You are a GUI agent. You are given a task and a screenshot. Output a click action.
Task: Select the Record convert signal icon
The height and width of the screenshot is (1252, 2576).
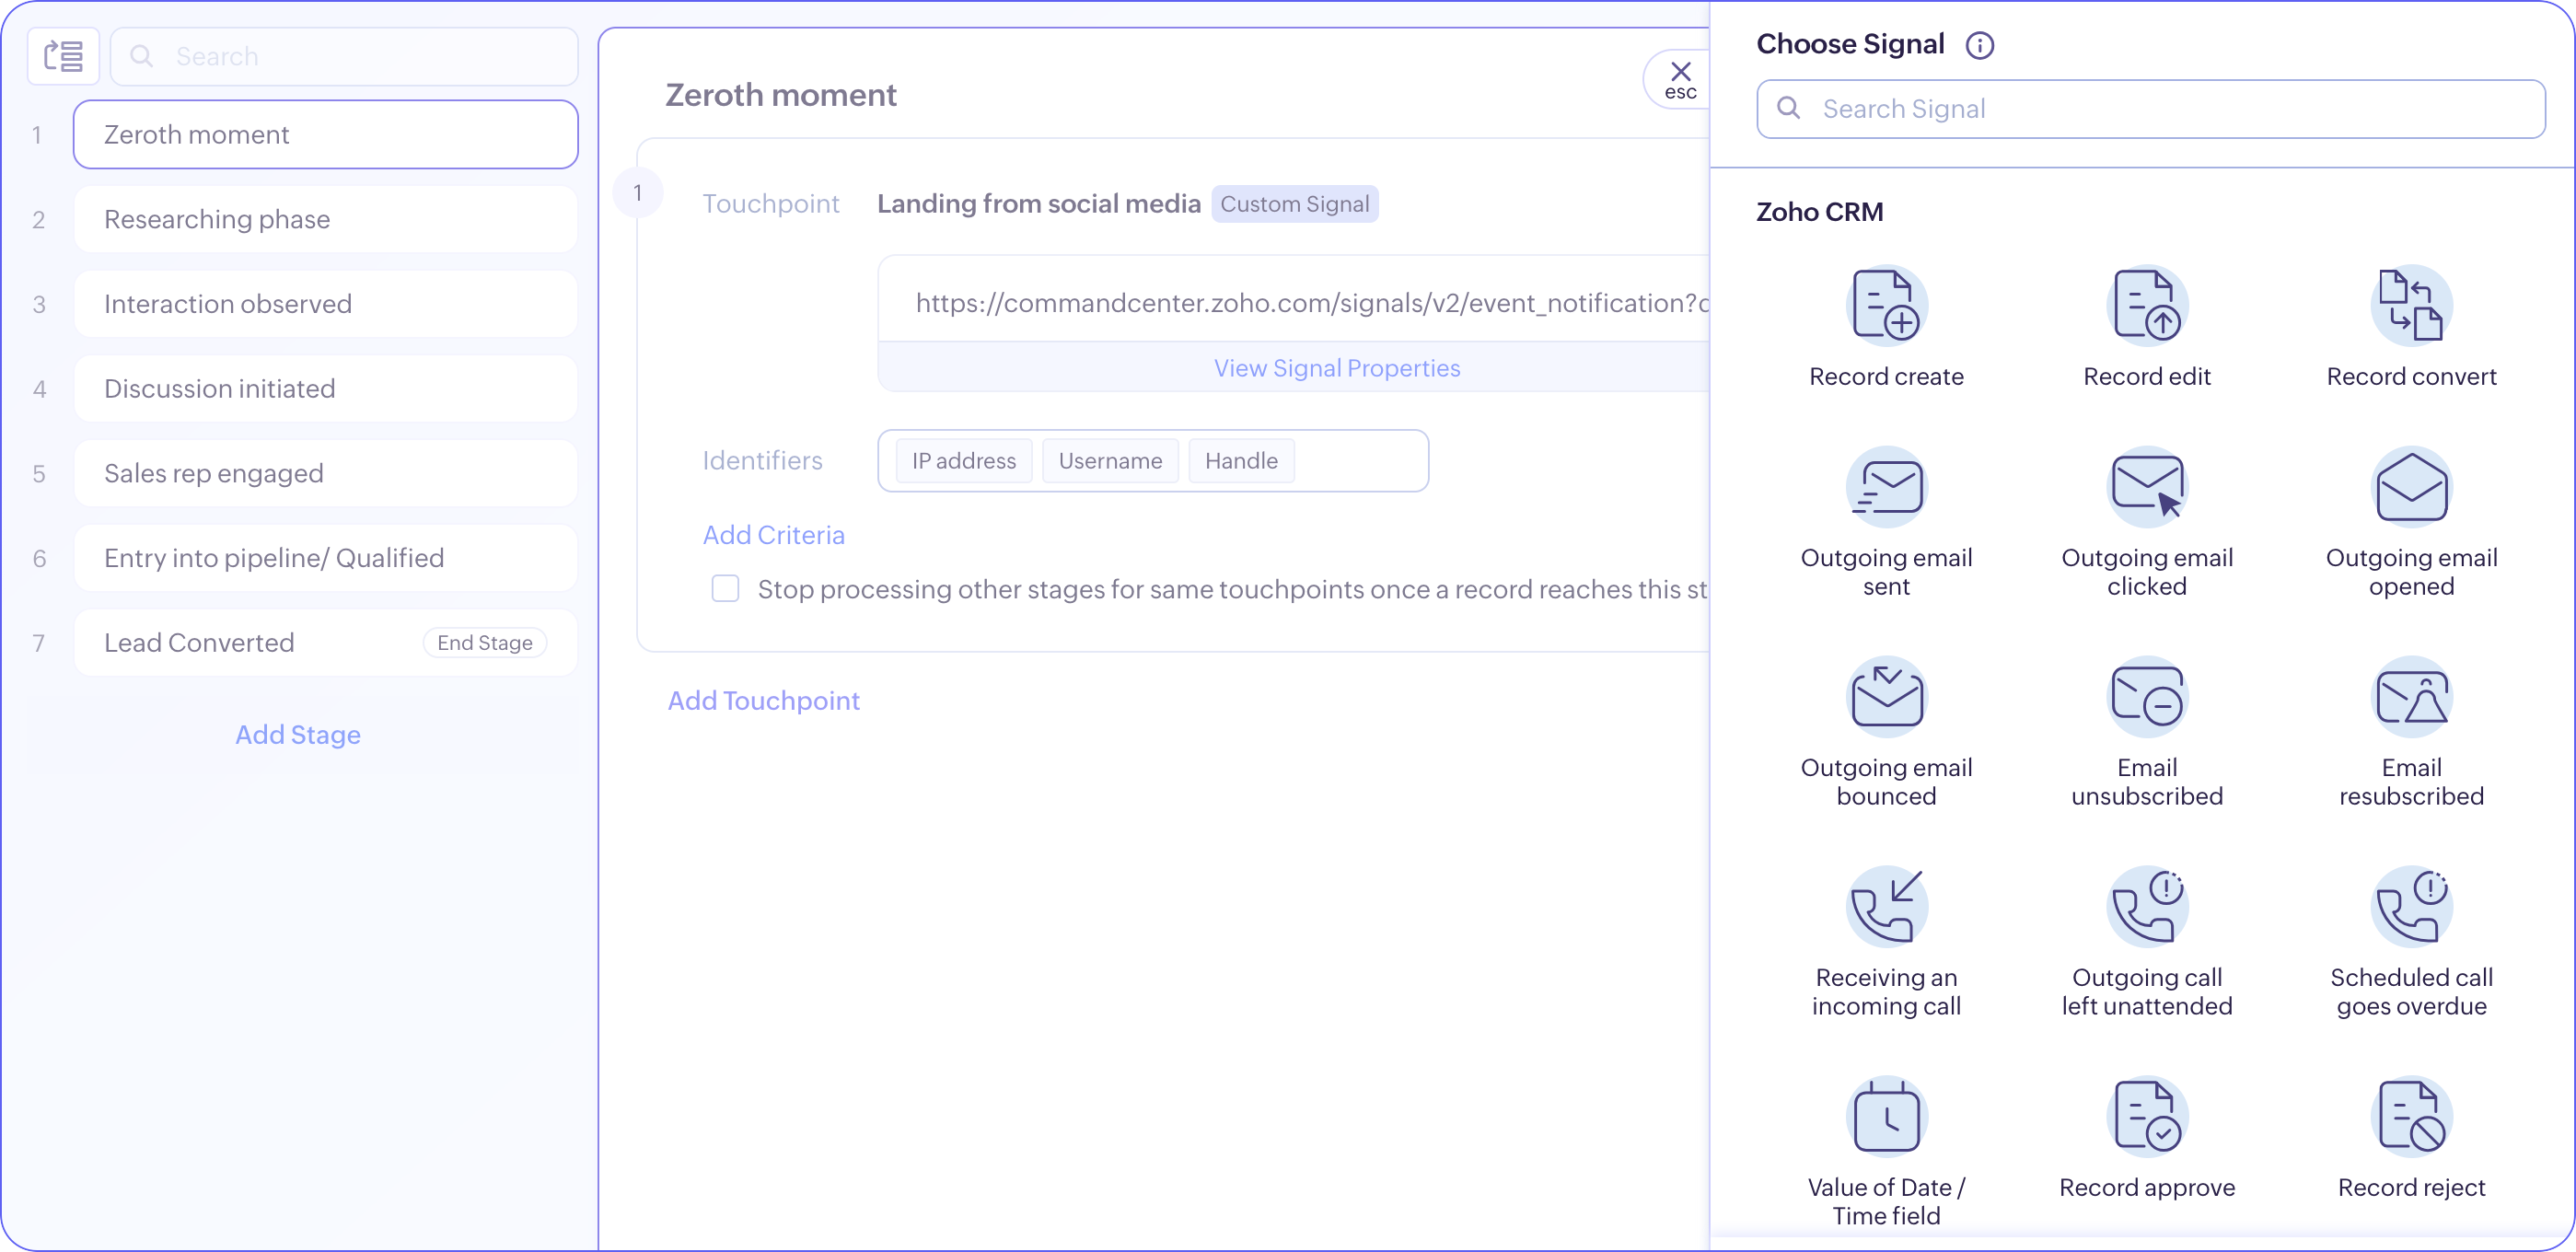[x=2411, y=305]
